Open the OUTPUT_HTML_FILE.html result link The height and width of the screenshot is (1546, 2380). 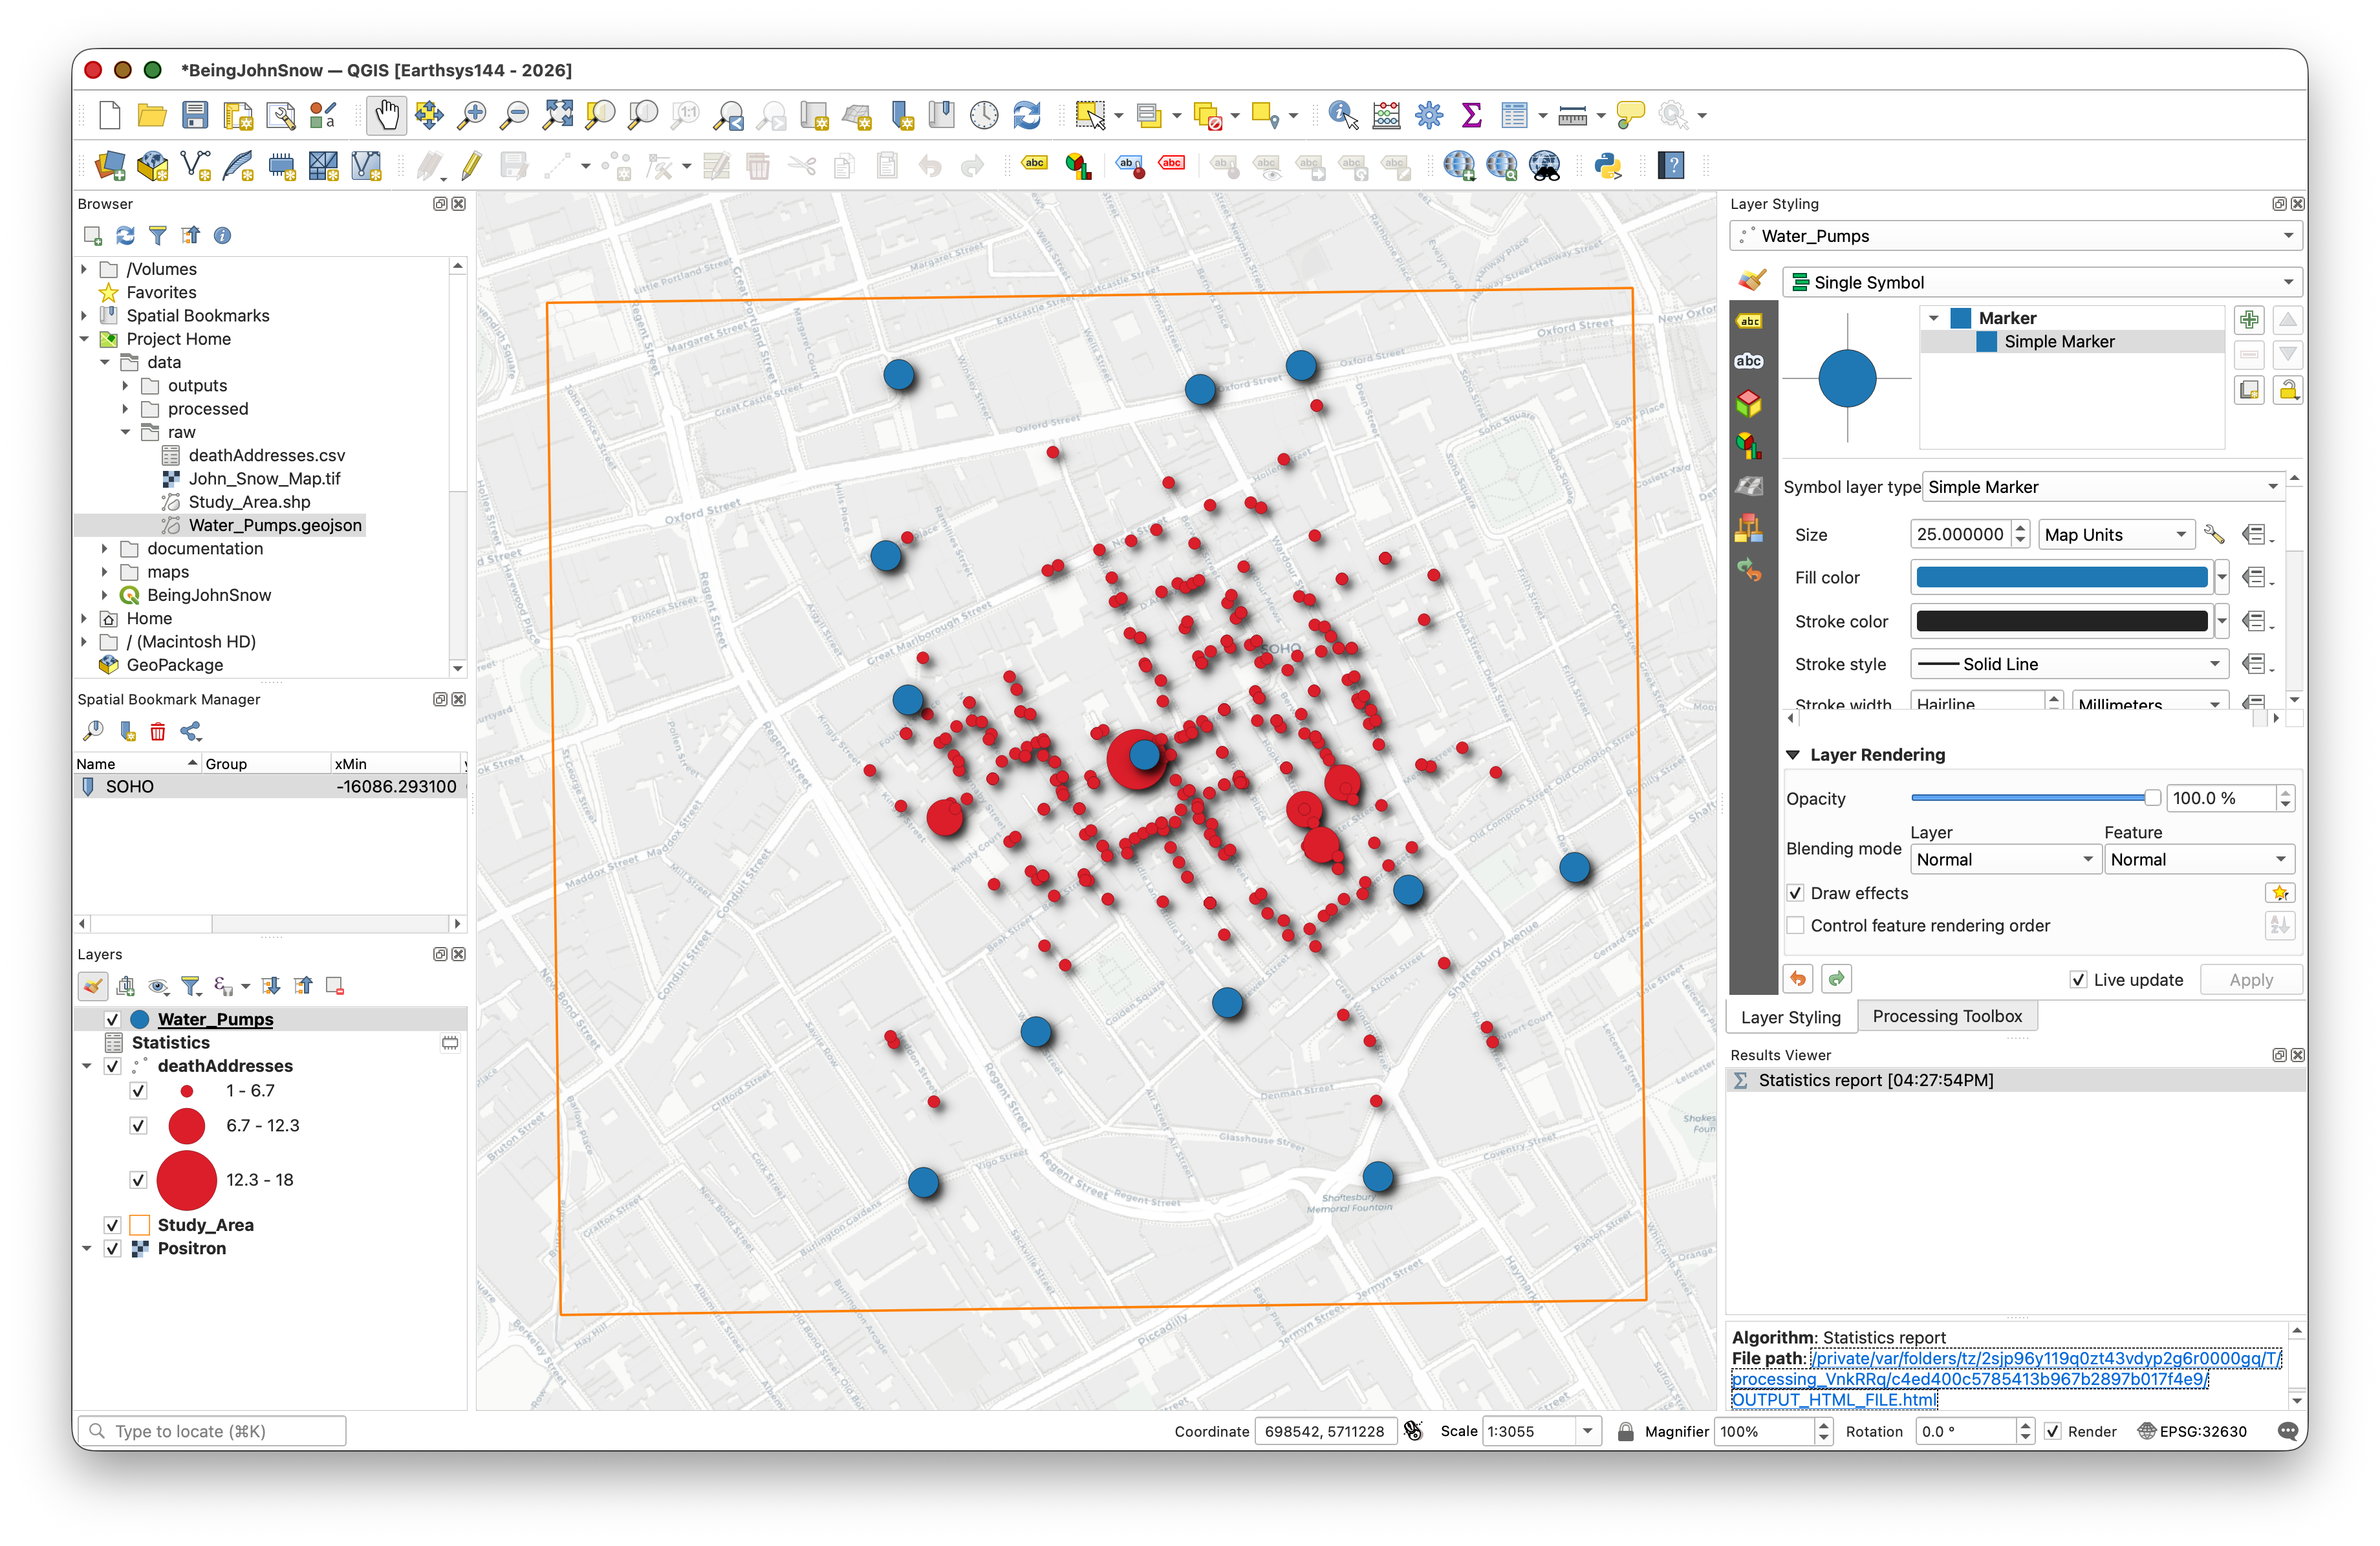pos(1834,1400)
